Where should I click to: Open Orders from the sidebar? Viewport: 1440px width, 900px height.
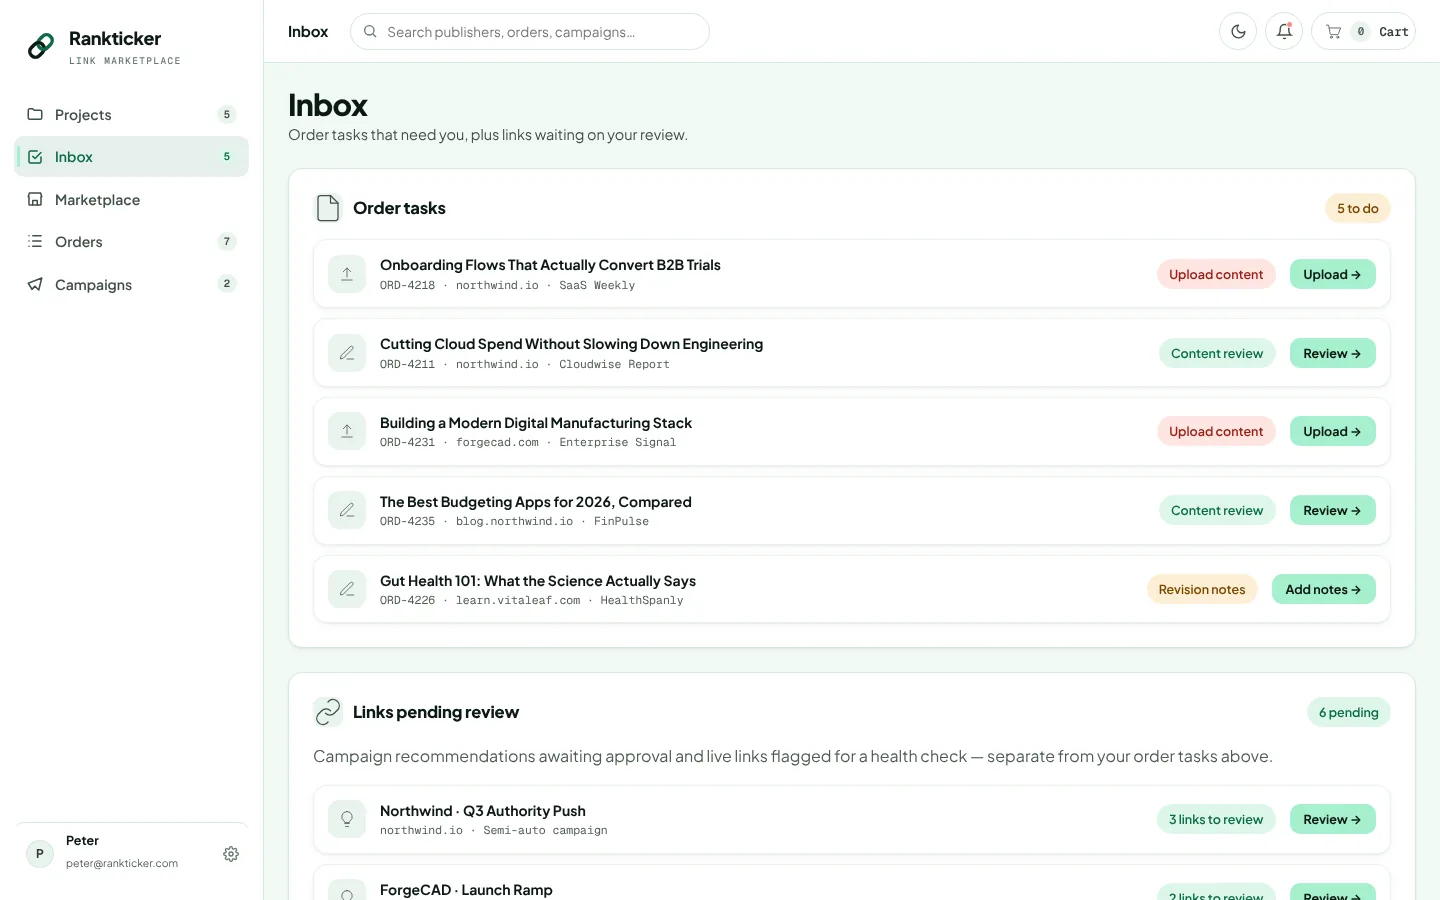131,241
